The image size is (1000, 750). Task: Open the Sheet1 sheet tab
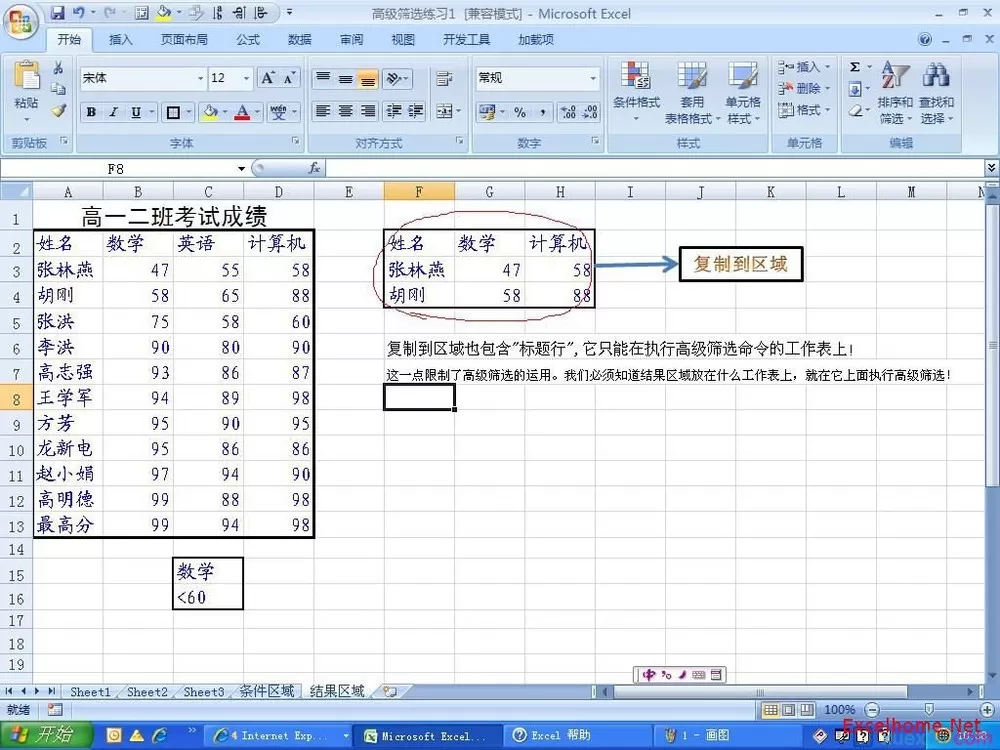90,691
